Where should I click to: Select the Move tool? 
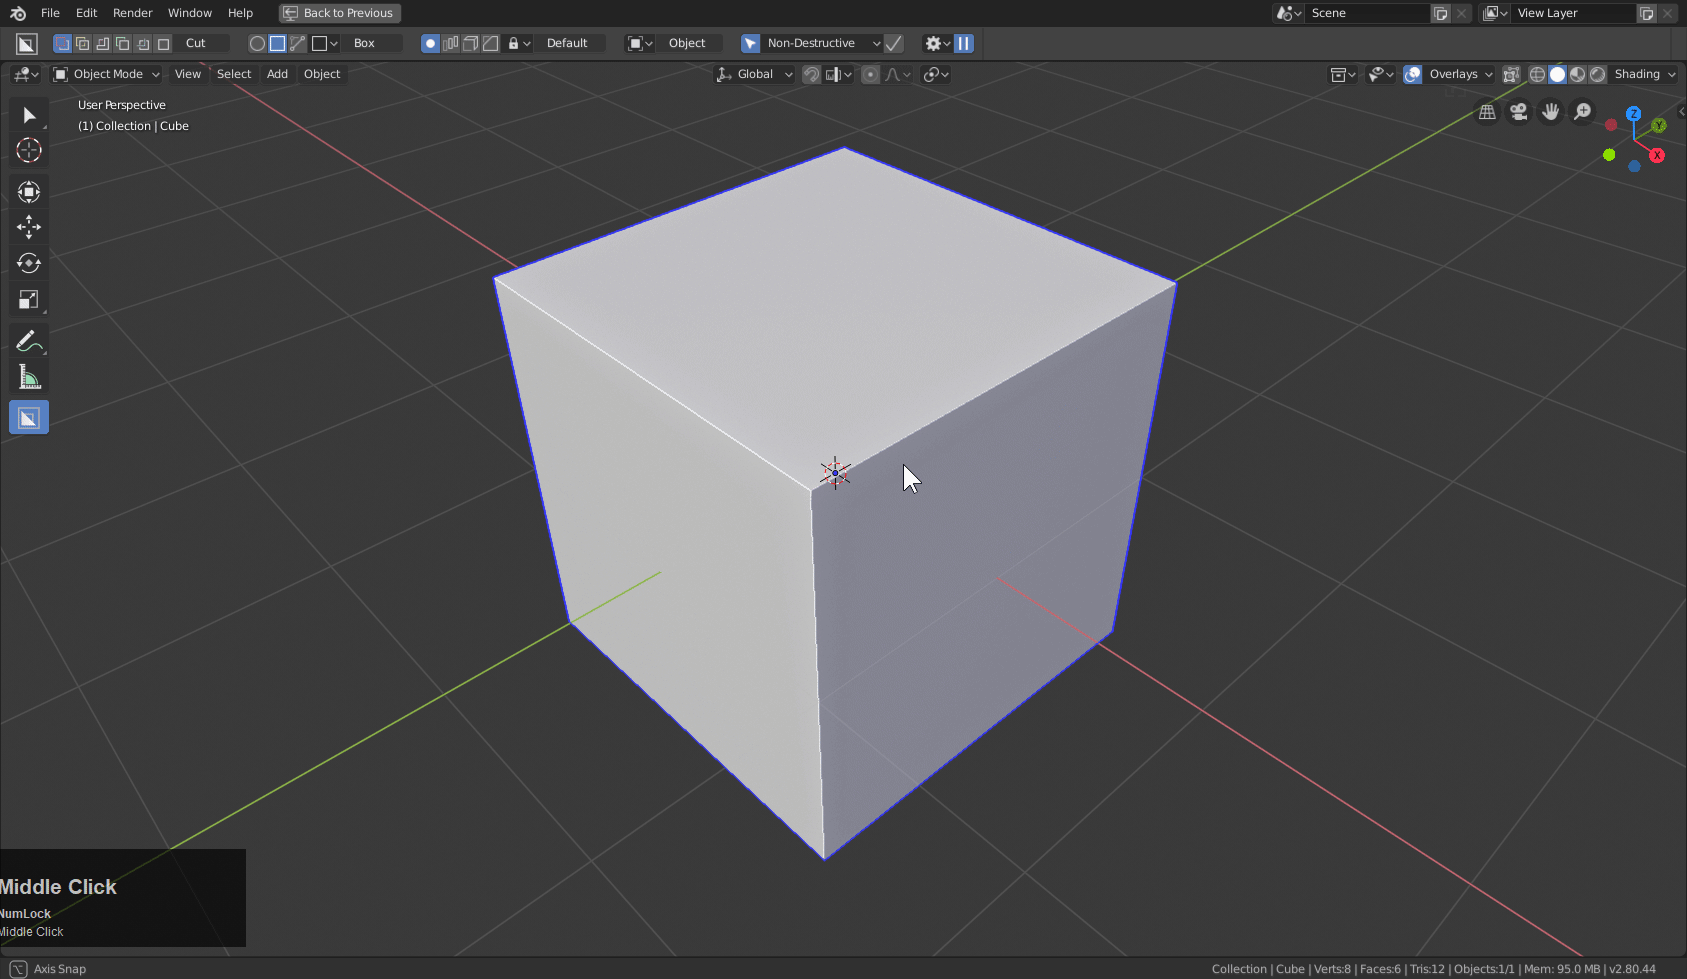pos(29,227)
